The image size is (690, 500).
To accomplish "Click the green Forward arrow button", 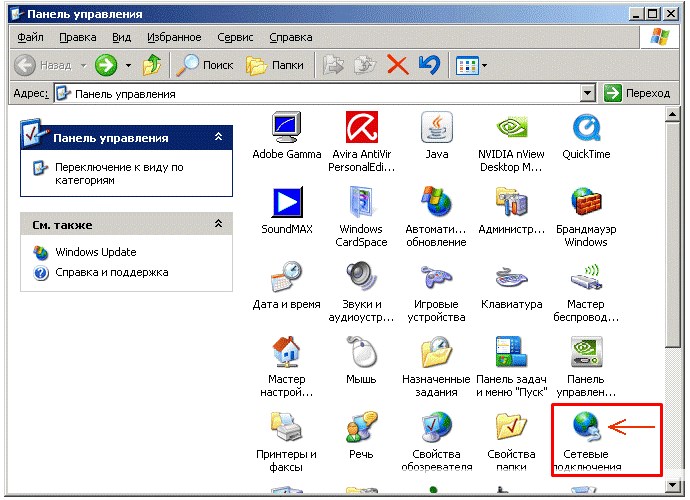I will pos(106,65).
